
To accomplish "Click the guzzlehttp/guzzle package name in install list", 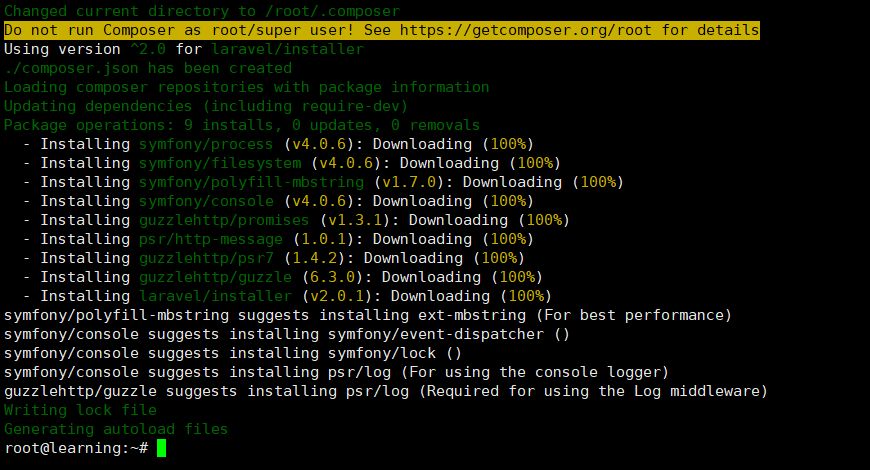I will coord(215,277).
